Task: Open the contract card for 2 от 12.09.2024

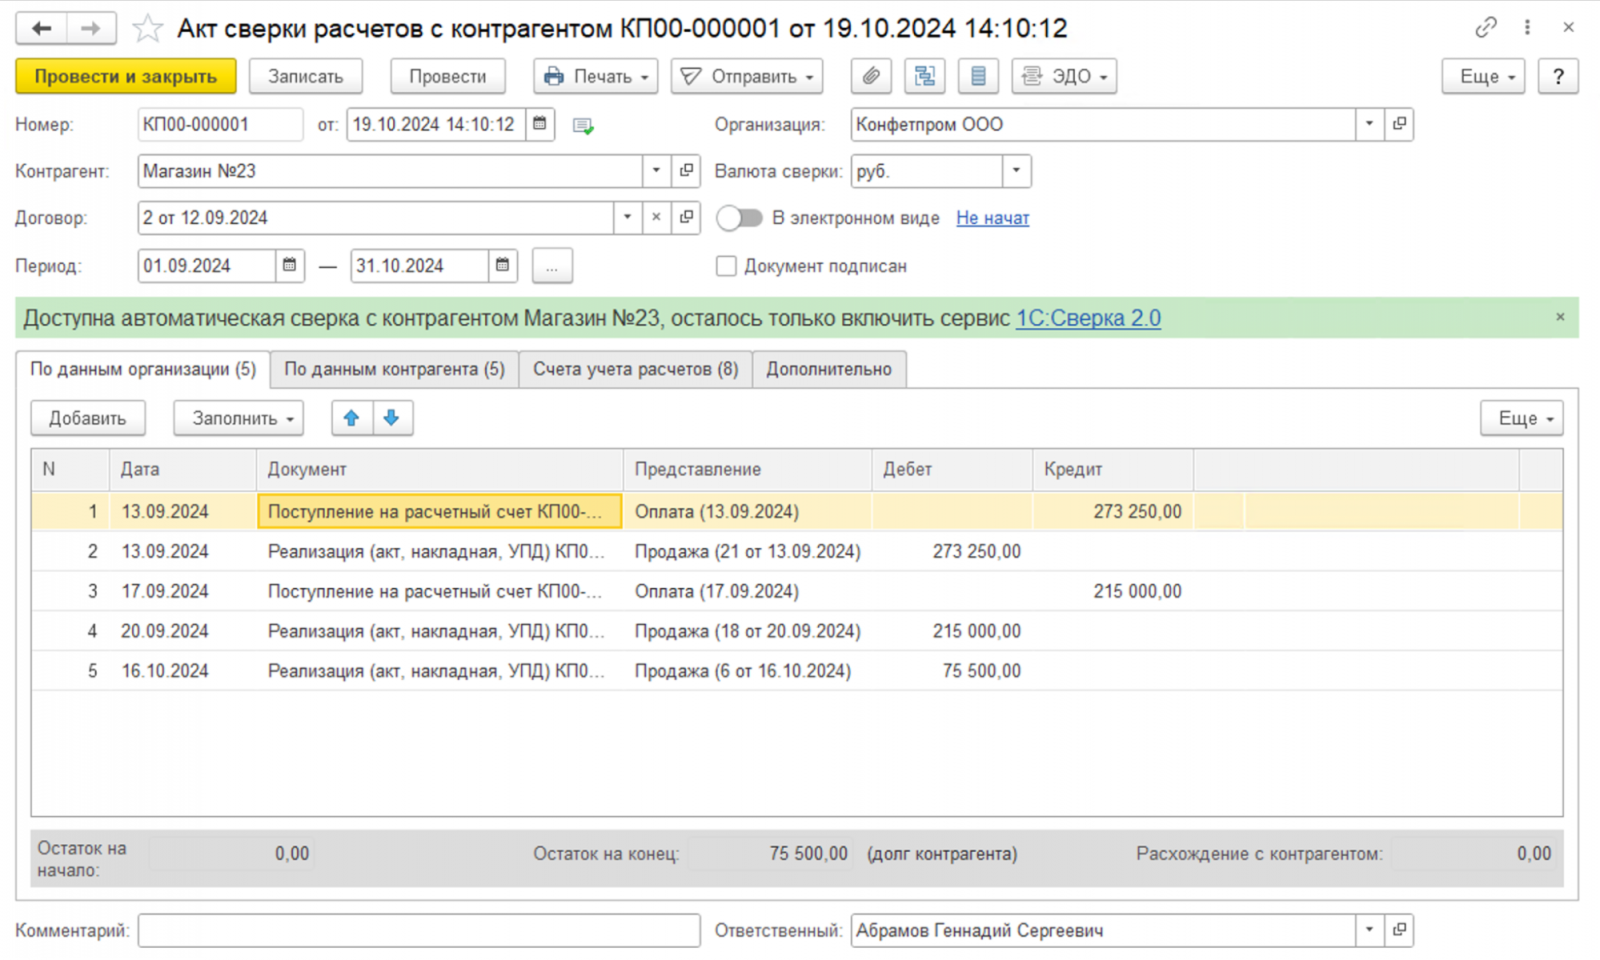Action: [x=686, y=217]
